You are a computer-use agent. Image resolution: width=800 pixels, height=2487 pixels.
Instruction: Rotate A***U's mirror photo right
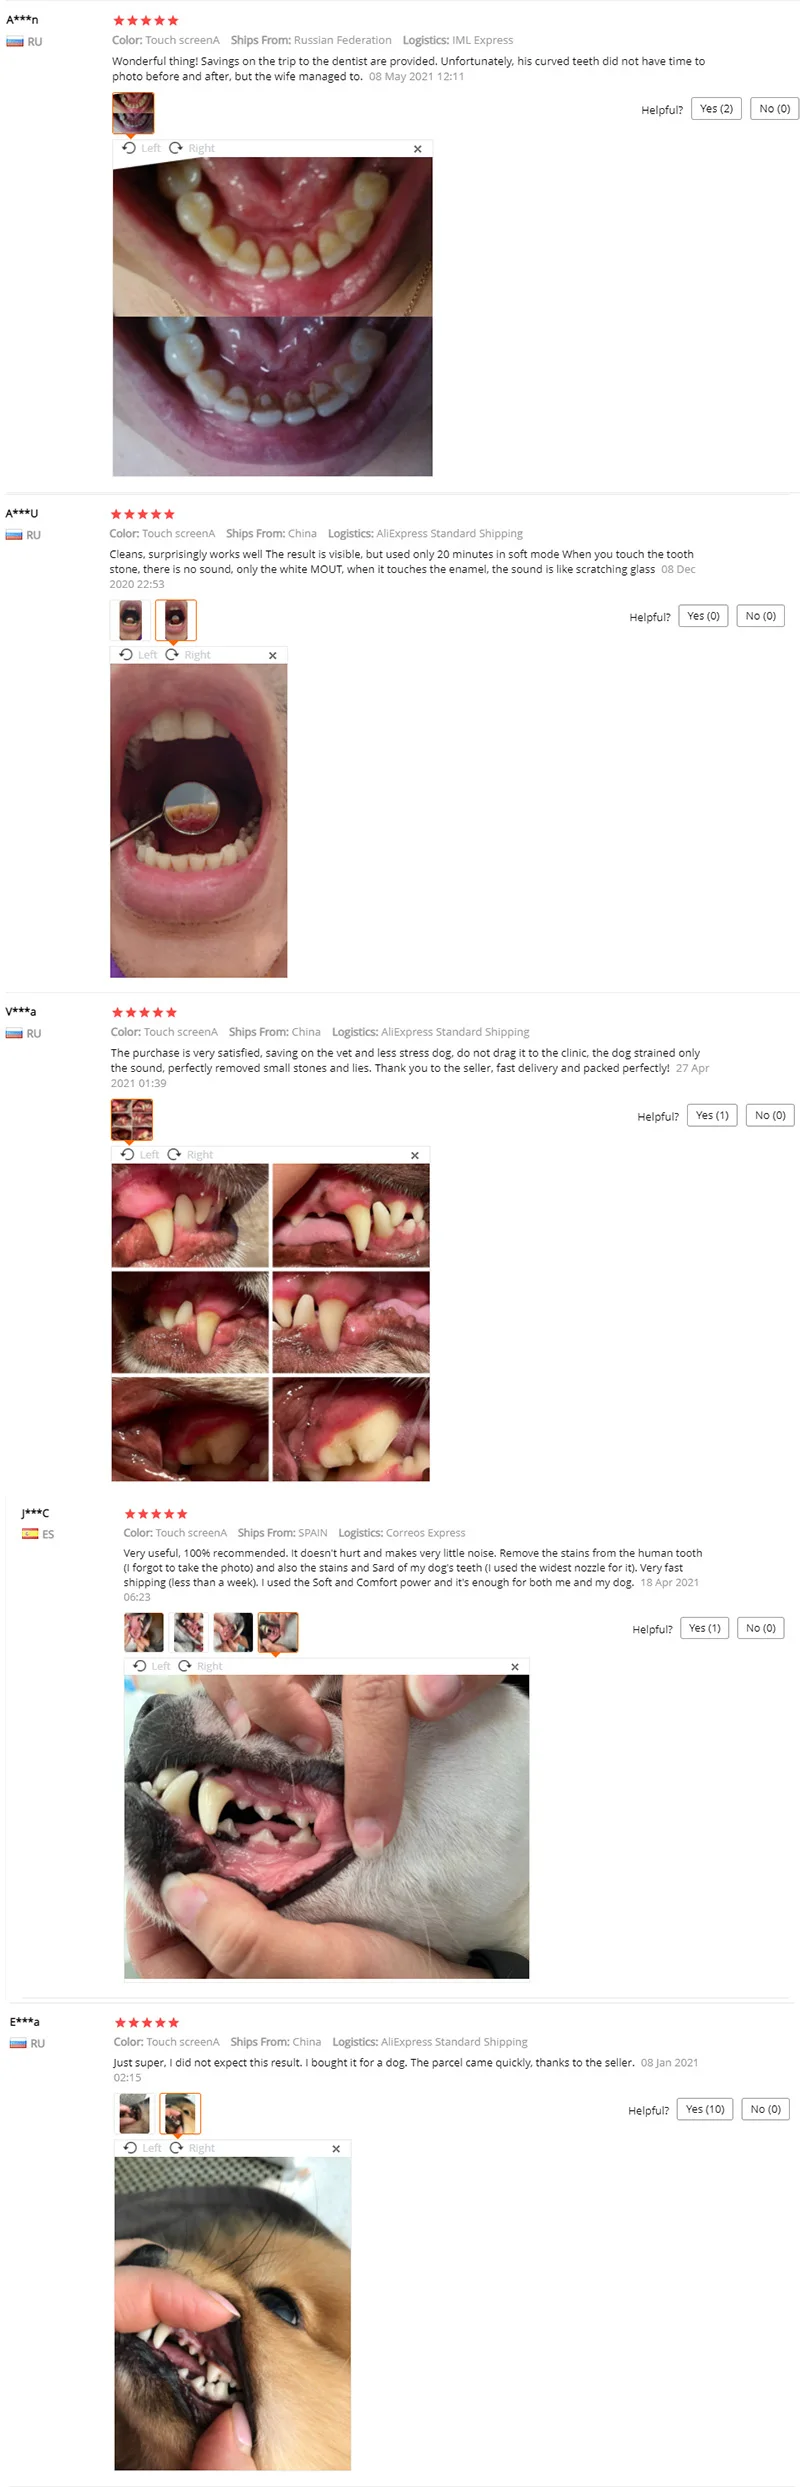188,655
